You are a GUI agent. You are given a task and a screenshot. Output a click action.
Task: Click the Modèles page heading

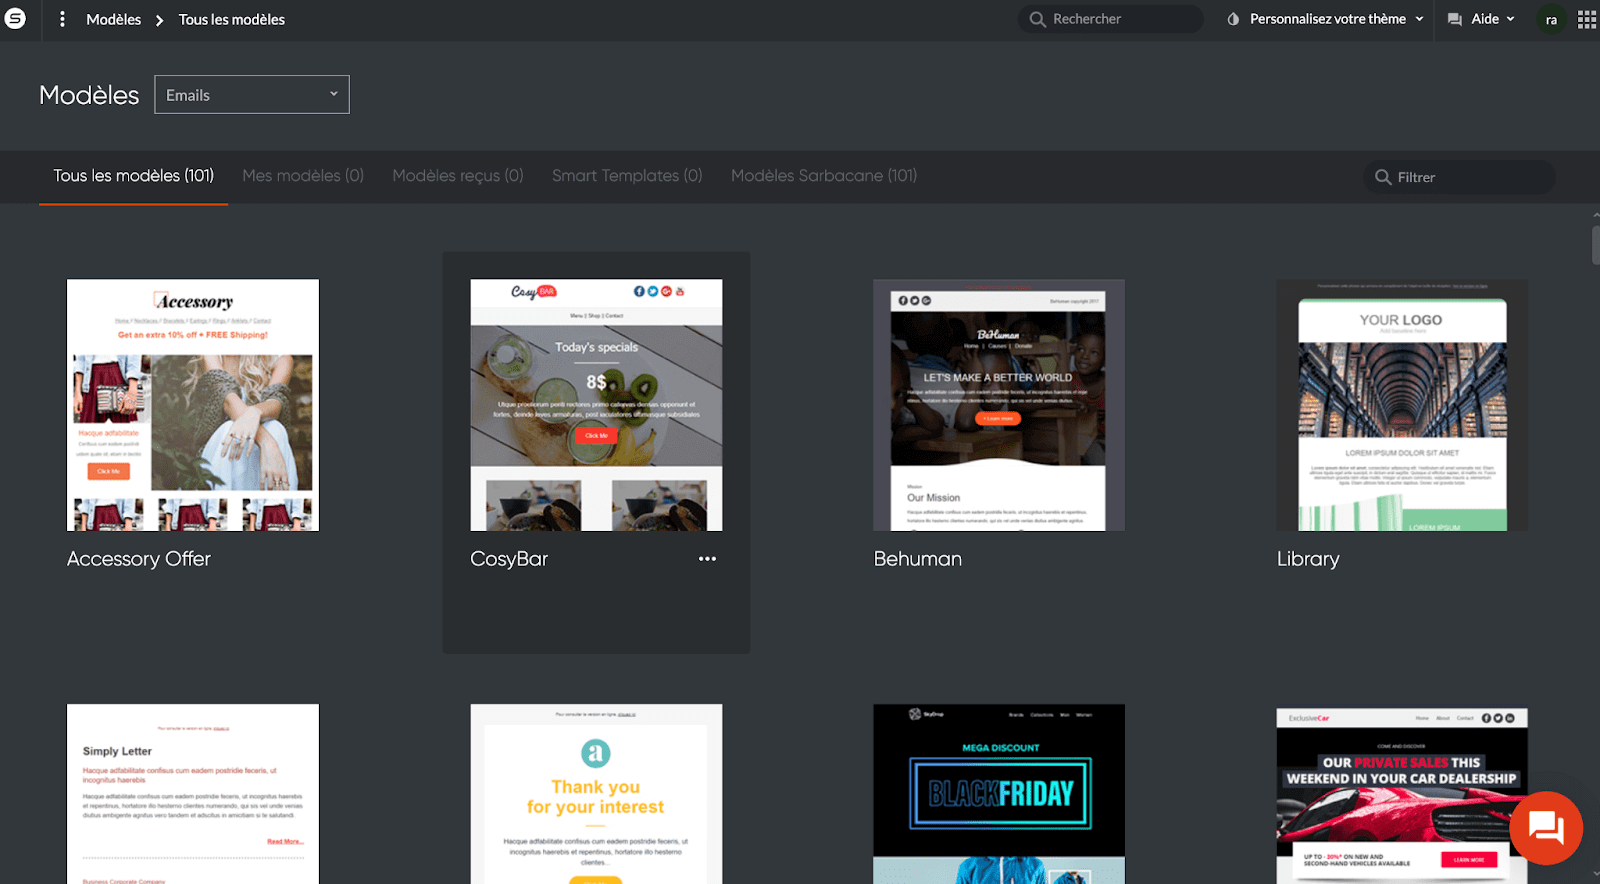[x=89, y=95]
